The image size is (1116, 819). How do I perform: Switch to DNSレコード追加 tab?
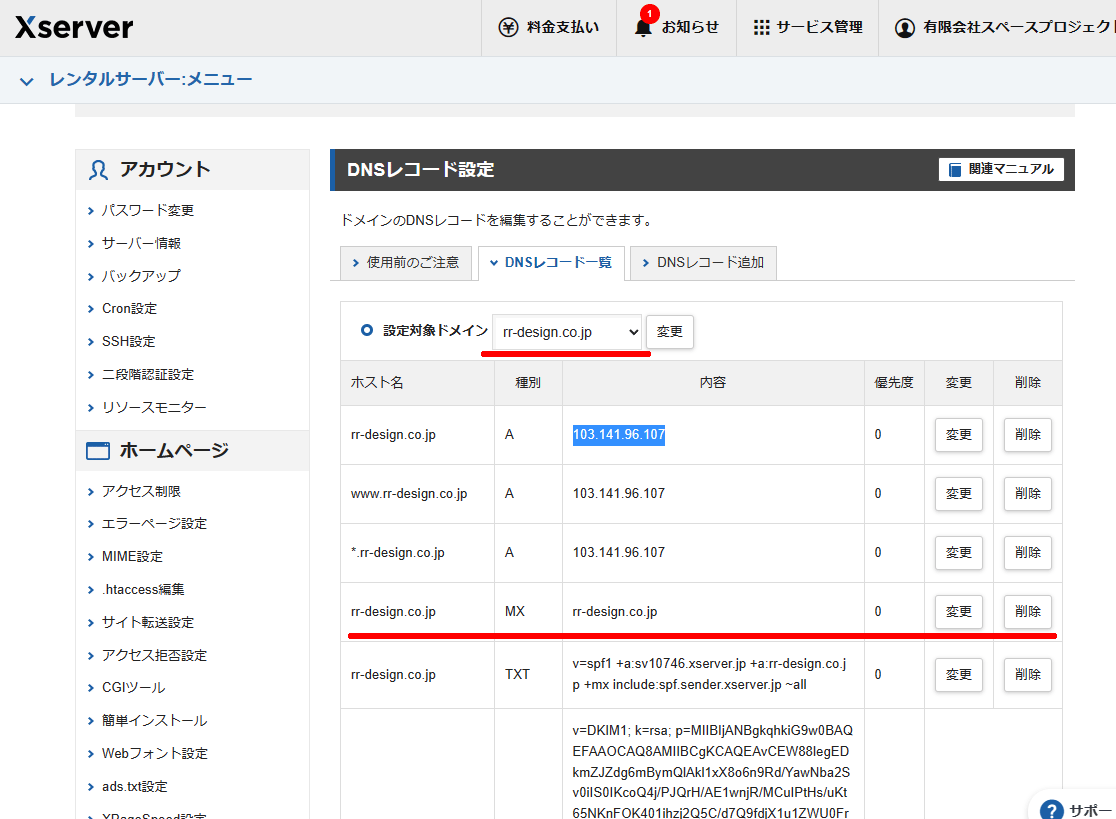tap(703, 263)
